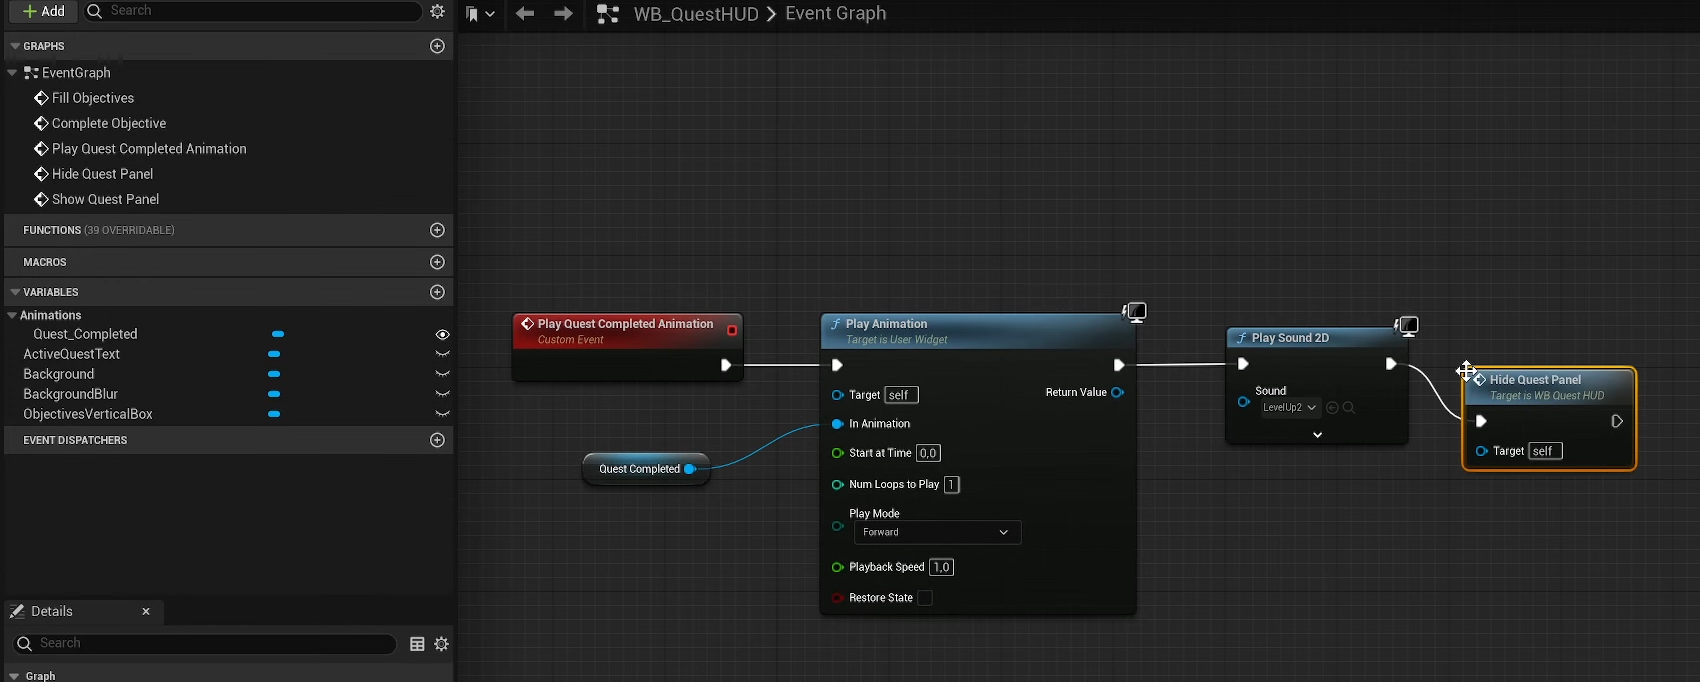Navigate back in graph history
1700x682 pixels.
point(525,14)
